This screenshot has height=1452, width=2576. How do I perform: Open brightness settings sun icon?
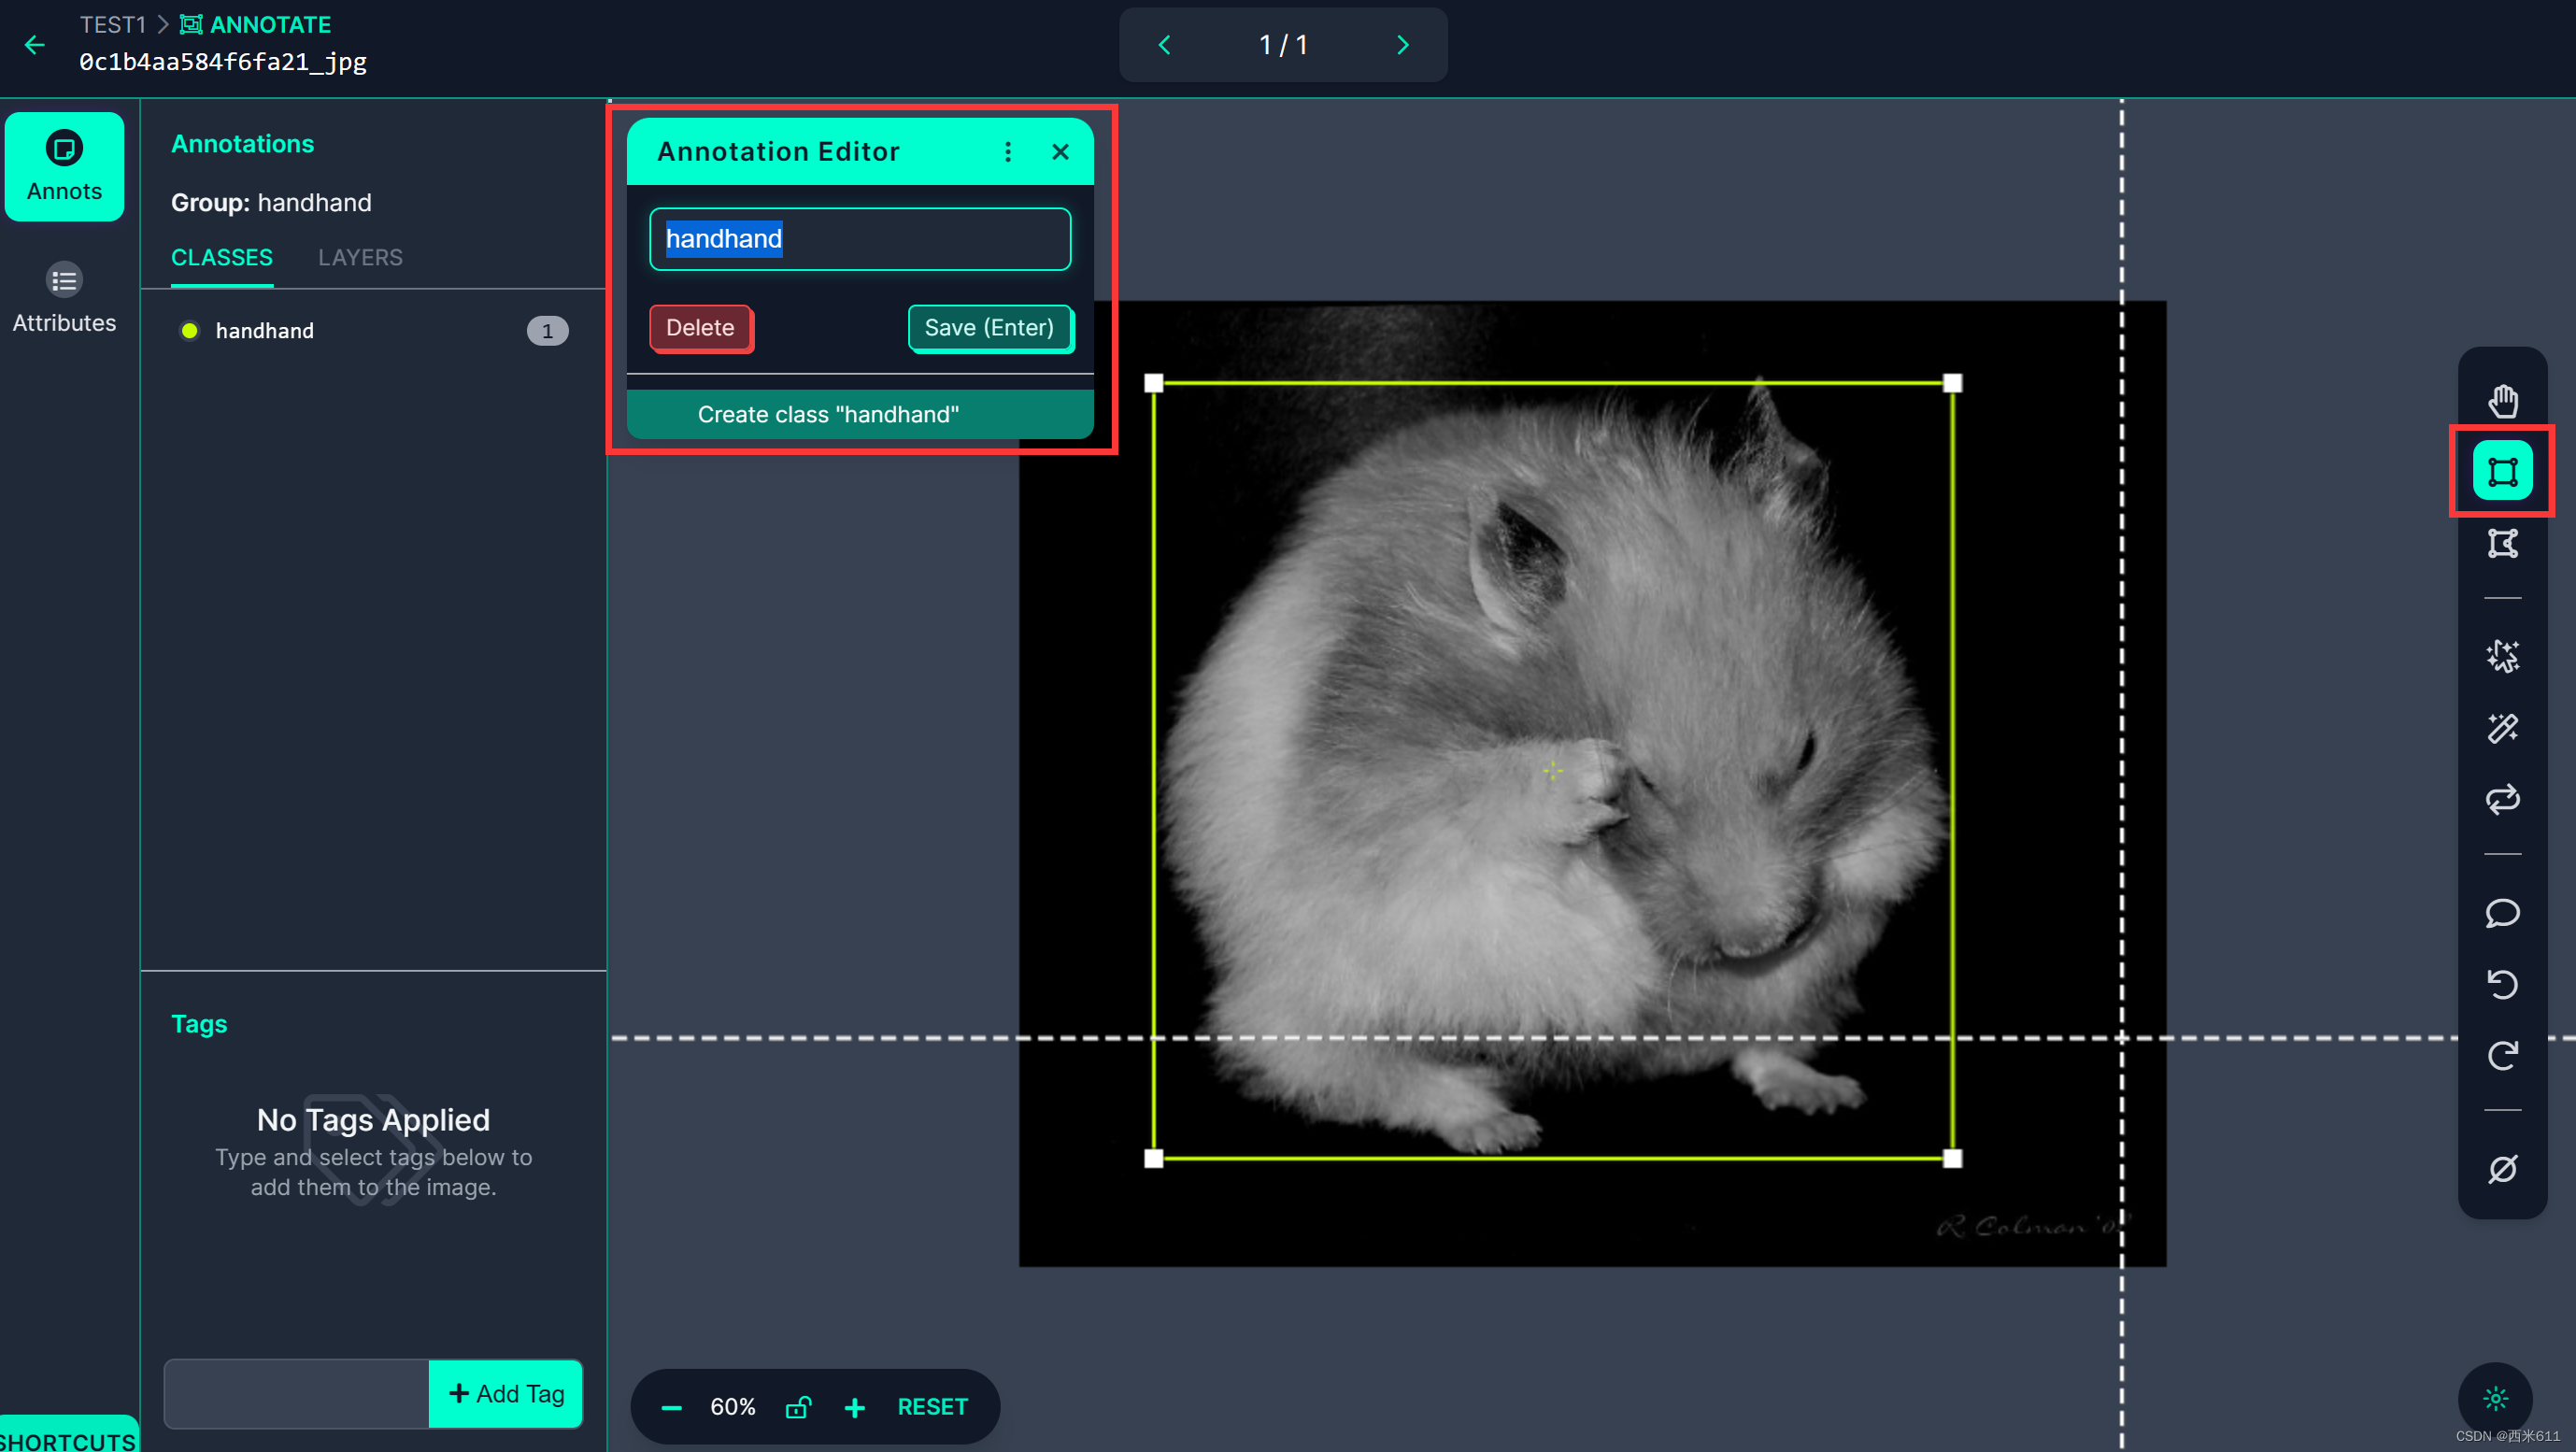click(x=2495, y=1399)
